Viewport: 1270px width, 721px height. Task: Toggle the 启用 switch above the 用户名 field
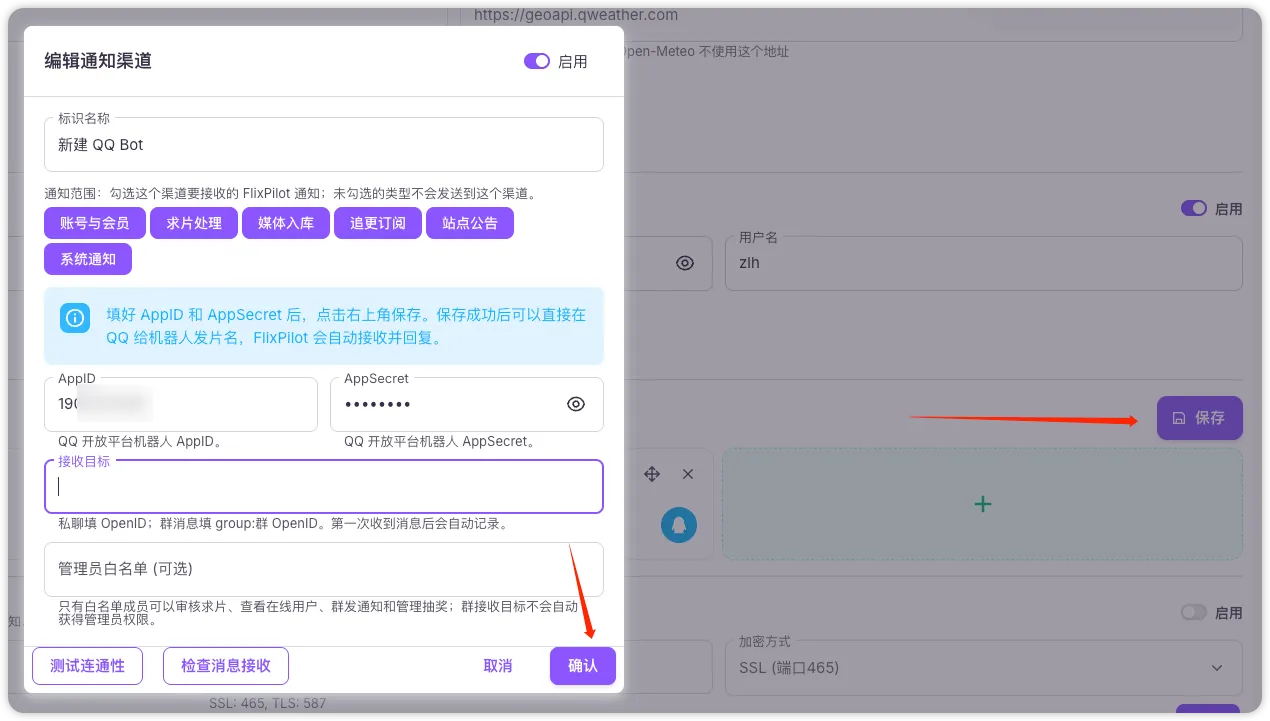tap(1194, 208)
